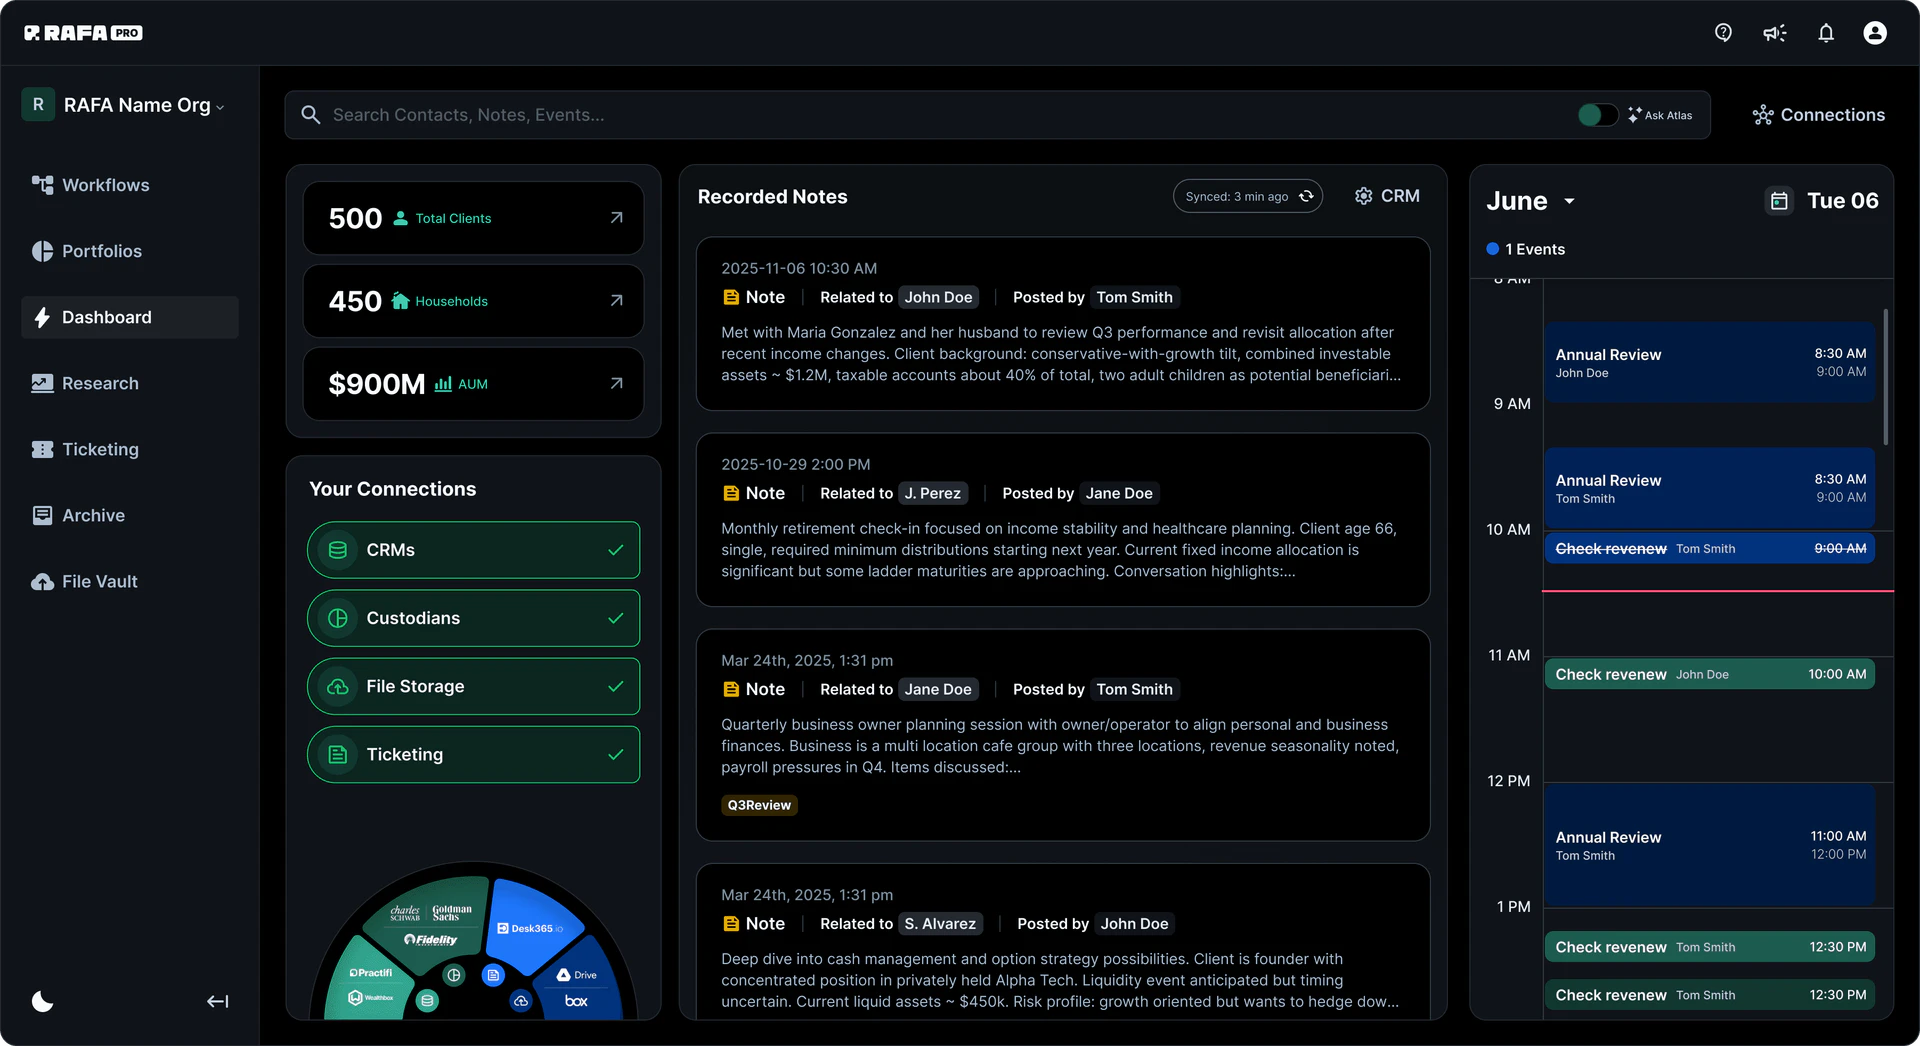The width and height of the screenshot is (1920, 1046).
Task: Click the Search Contacts, Notes, Events field
Action: point(700,114)
